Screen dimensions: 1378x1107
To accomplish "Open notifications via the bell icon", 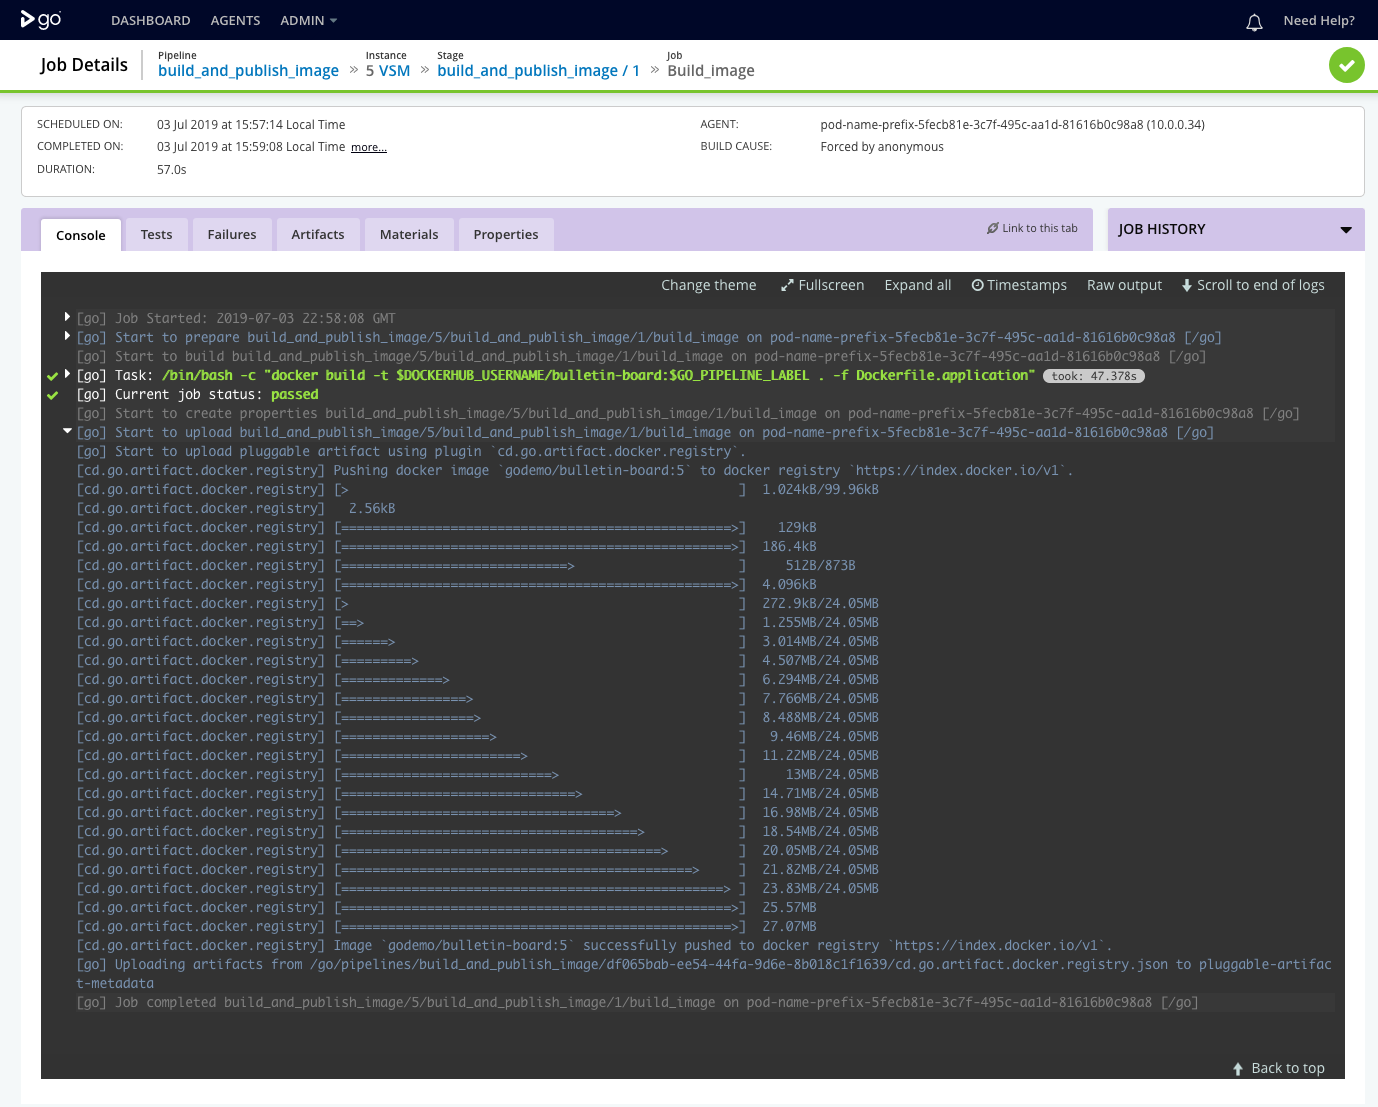I will (x=1254, y=20).
